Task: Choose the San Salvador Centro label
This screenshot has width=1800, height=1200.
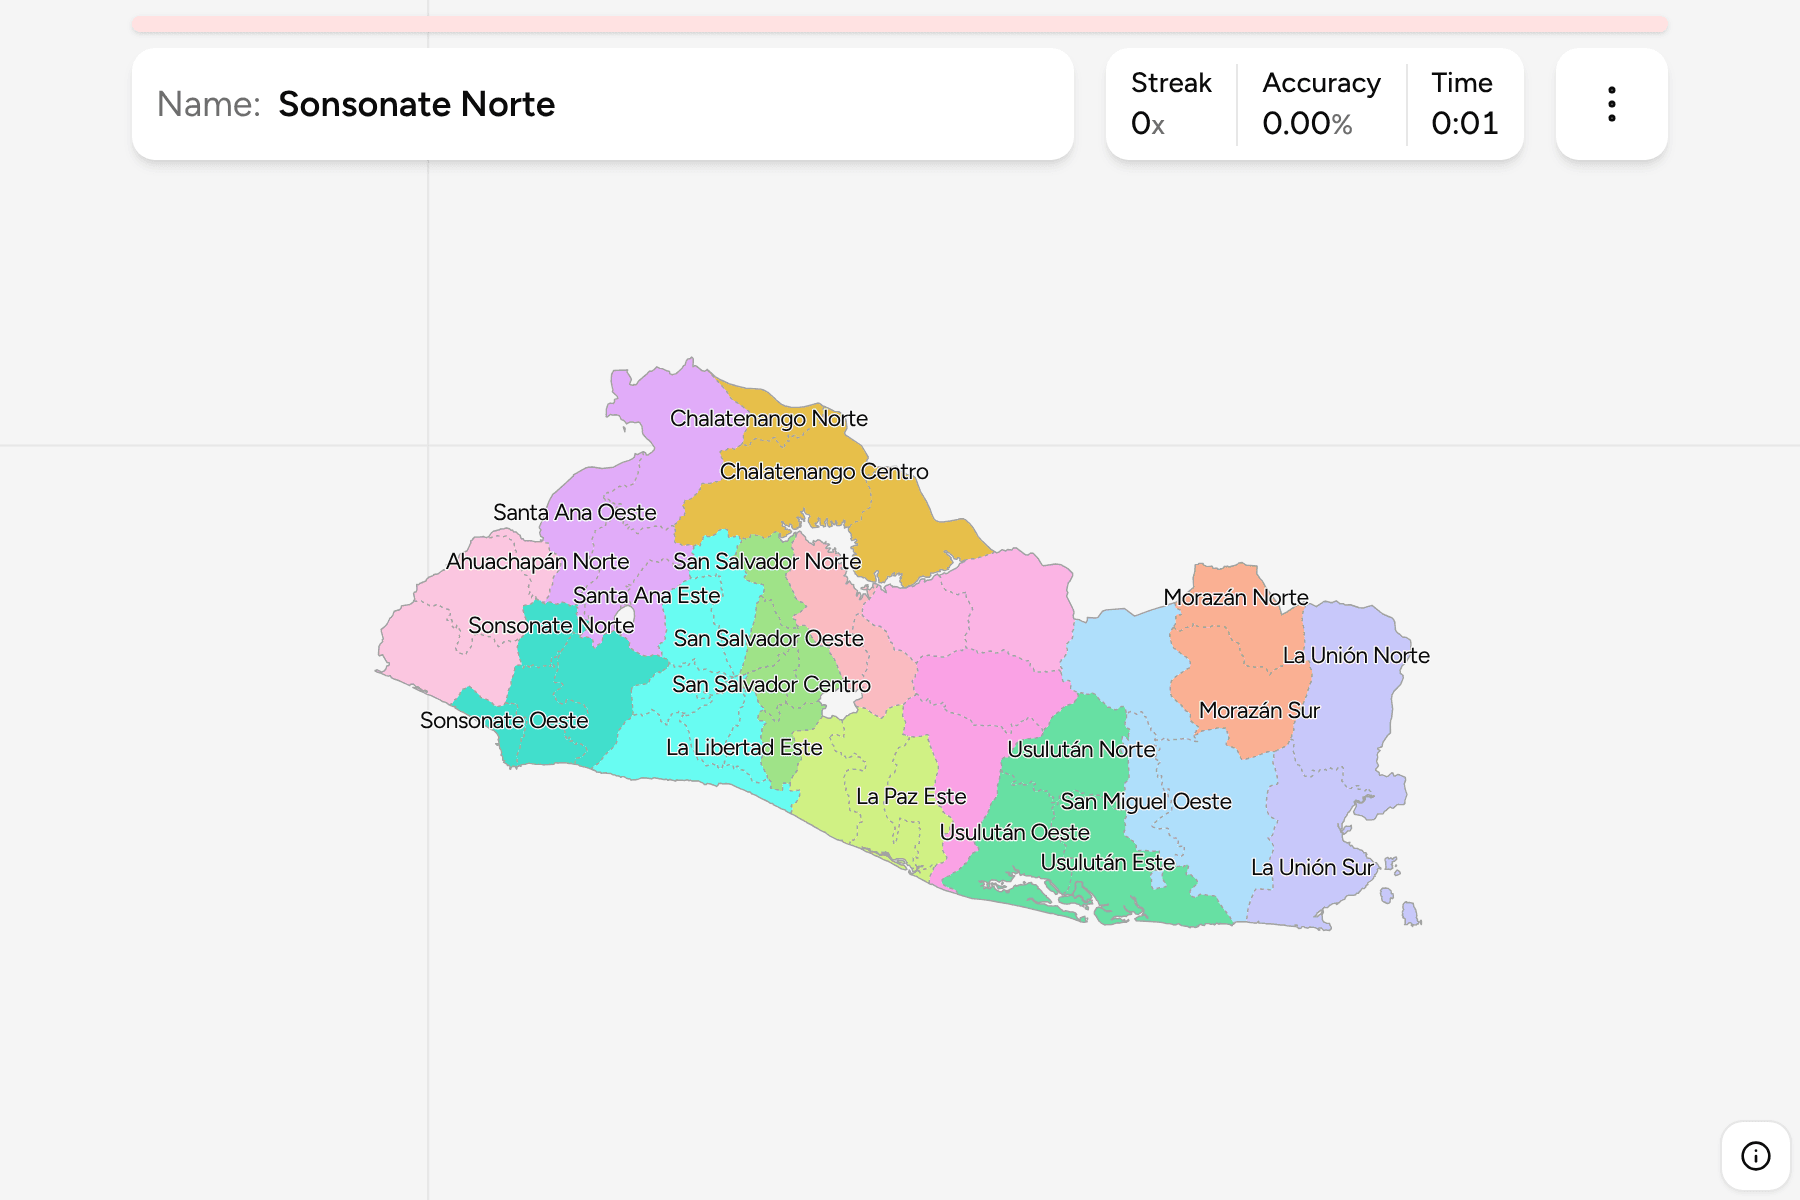Action: [771, 684]
